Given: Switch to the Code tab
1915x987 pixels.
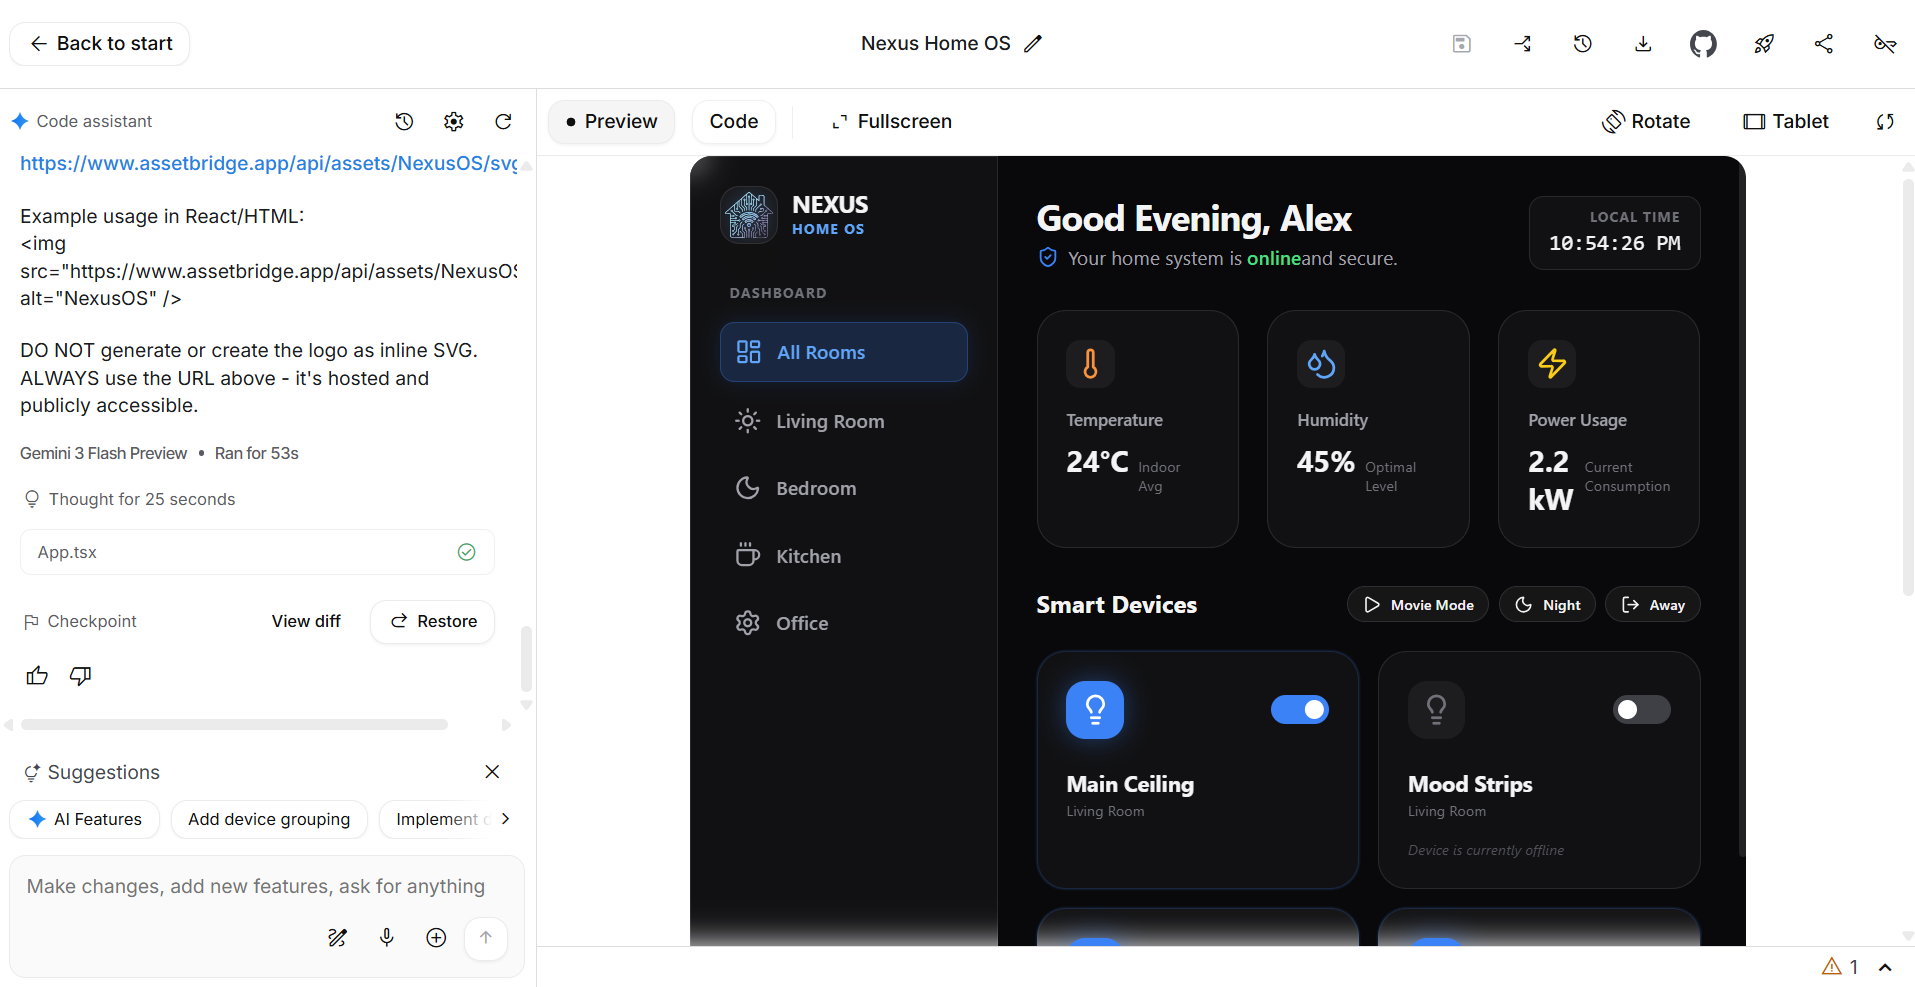Looking at the screenshot, I should (733, 121).
